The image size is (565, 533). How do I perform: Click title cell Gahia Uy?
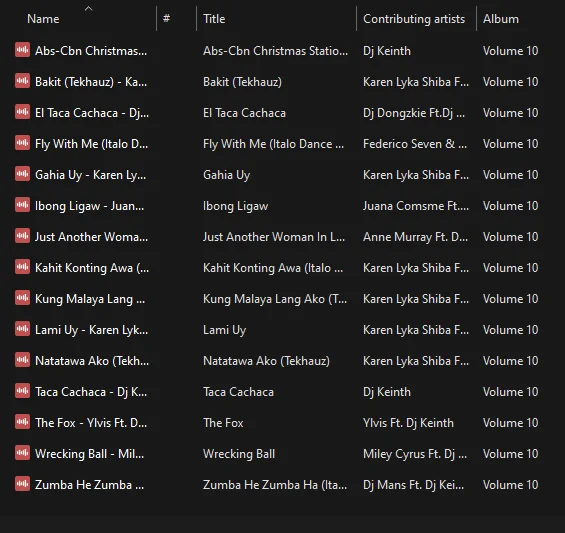[x=226, y=175]
